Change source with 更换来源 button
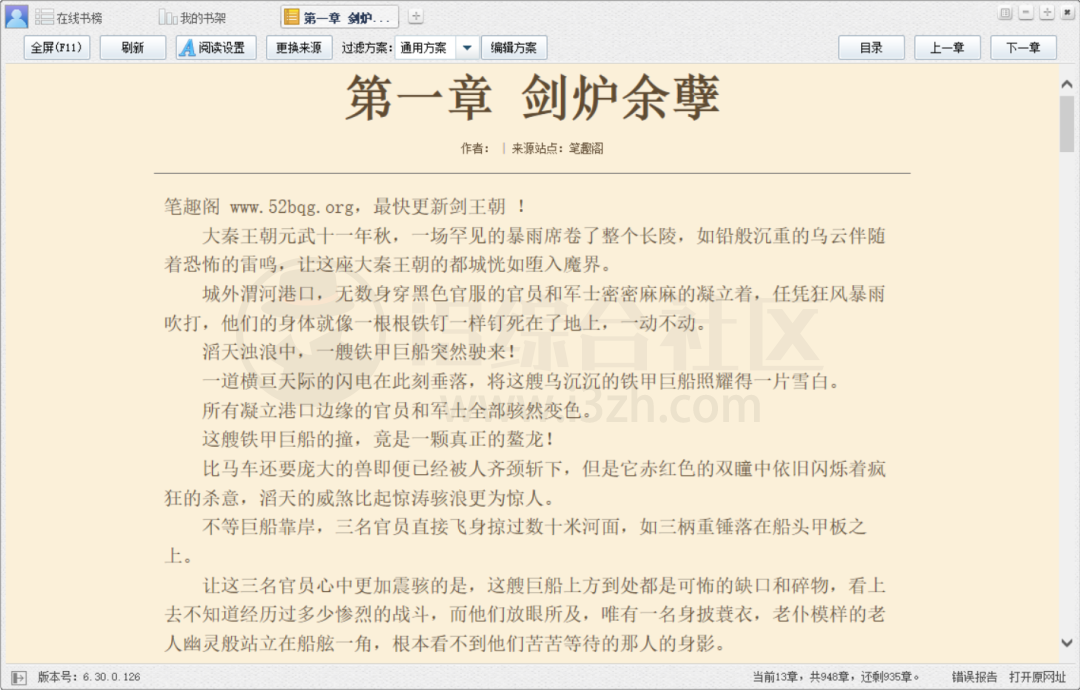The image size is (1080, 690). pos(298,48)
